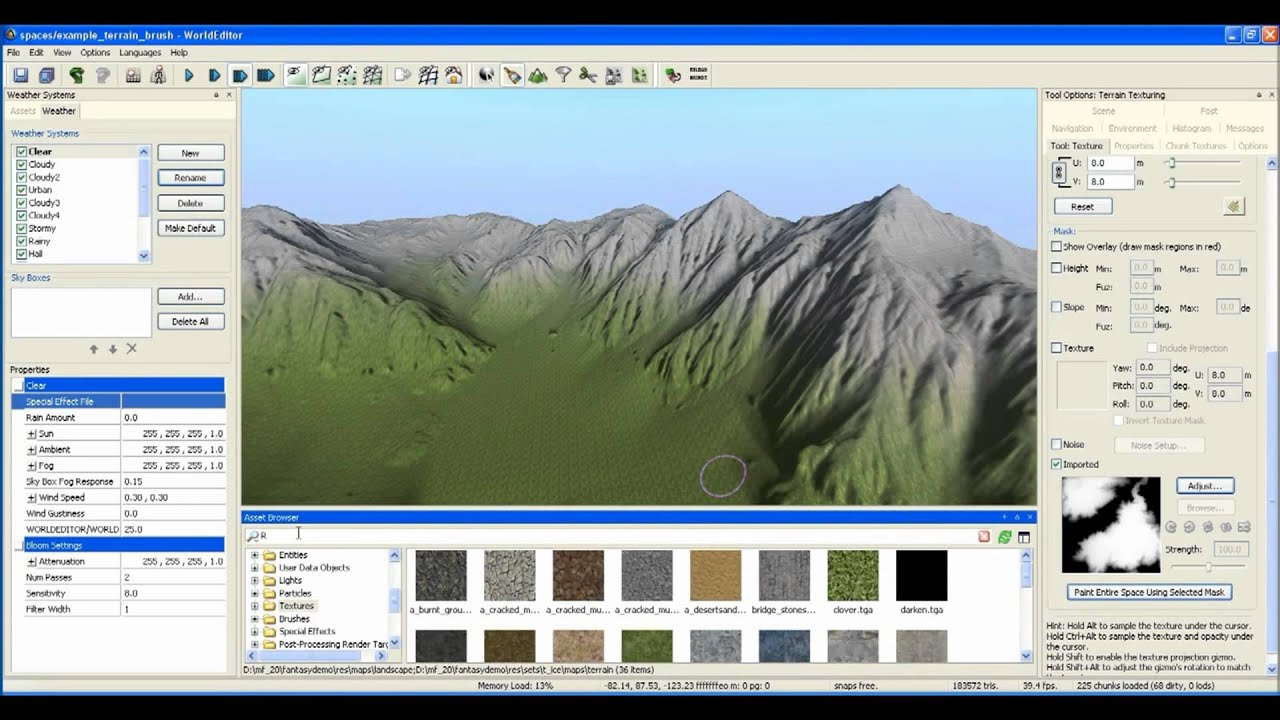Click the green icon right of Reset

[x=1234, y=206]
